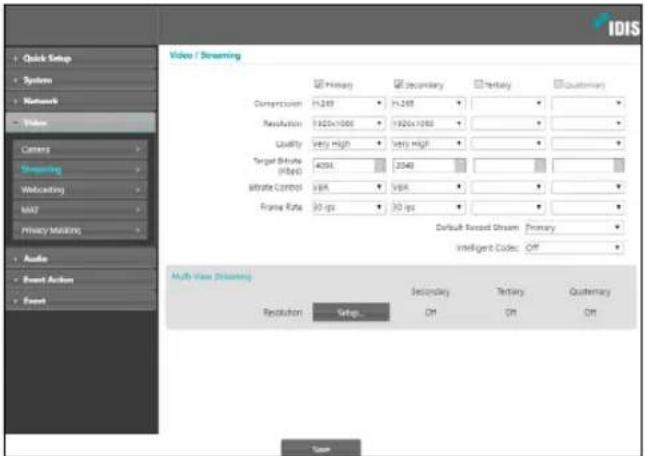Click the Multi-View Streaming section title
The image size is (645, 456).
tap(211, 276)
